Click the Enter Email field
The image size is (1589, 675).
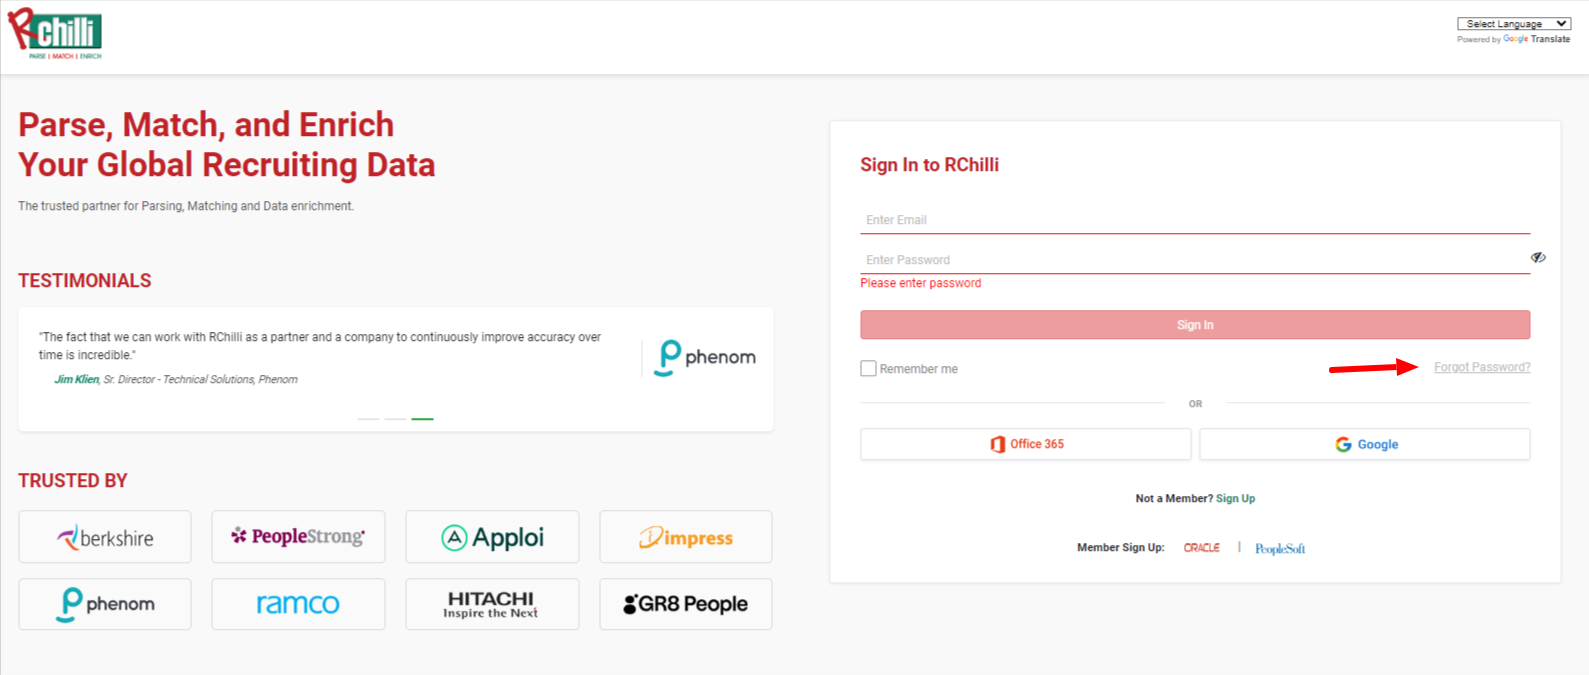1195,220
